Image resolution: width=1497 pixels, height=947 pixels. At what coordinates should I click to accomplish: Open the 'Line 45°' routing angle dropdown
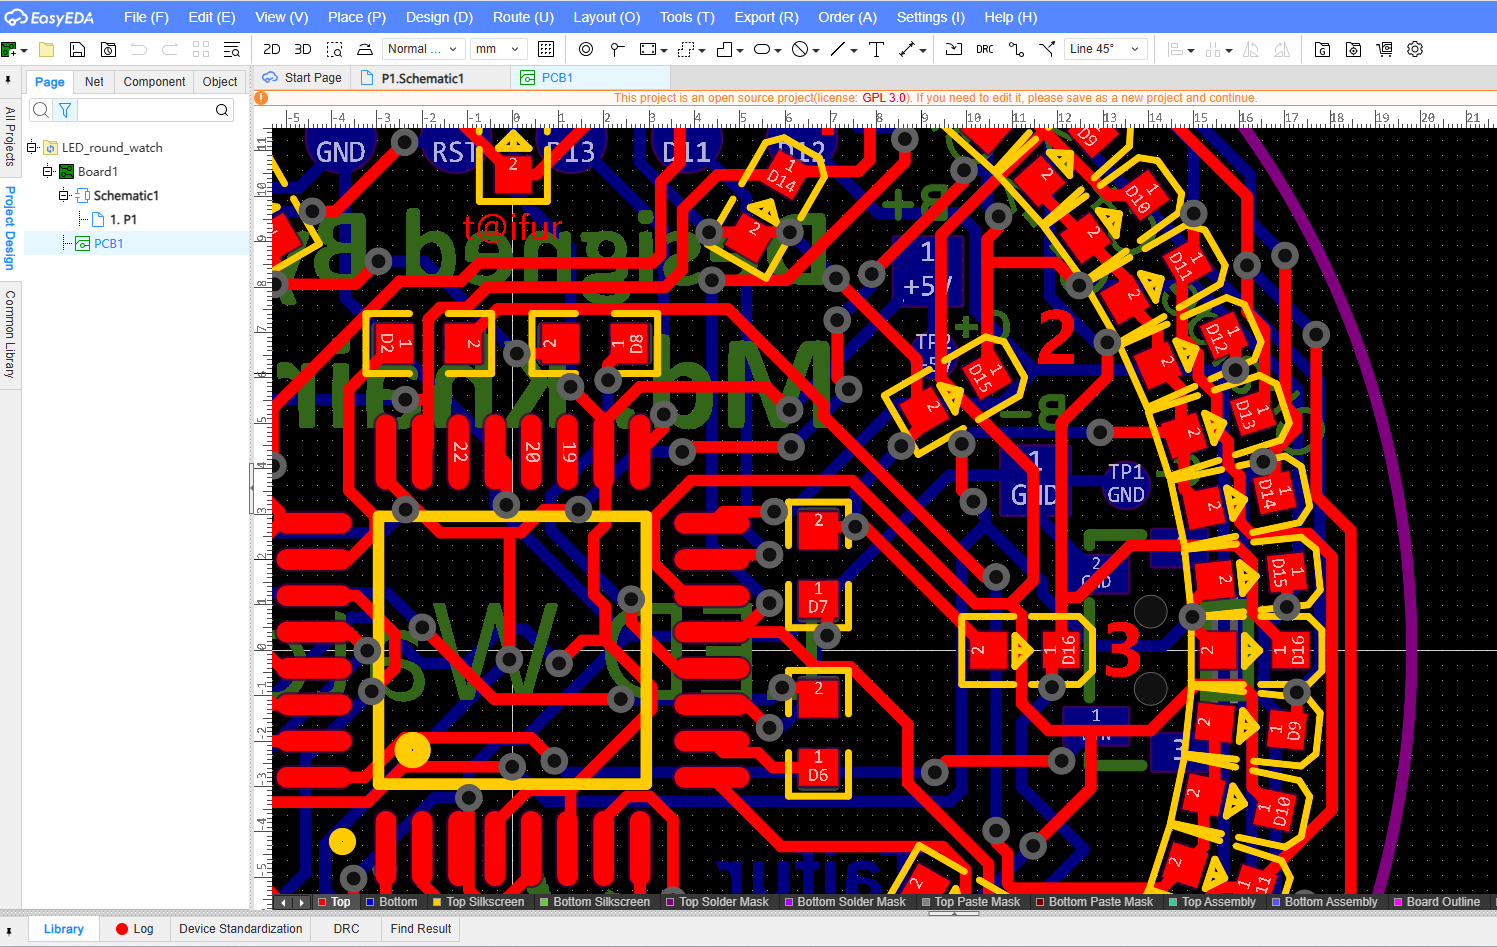1104,49
